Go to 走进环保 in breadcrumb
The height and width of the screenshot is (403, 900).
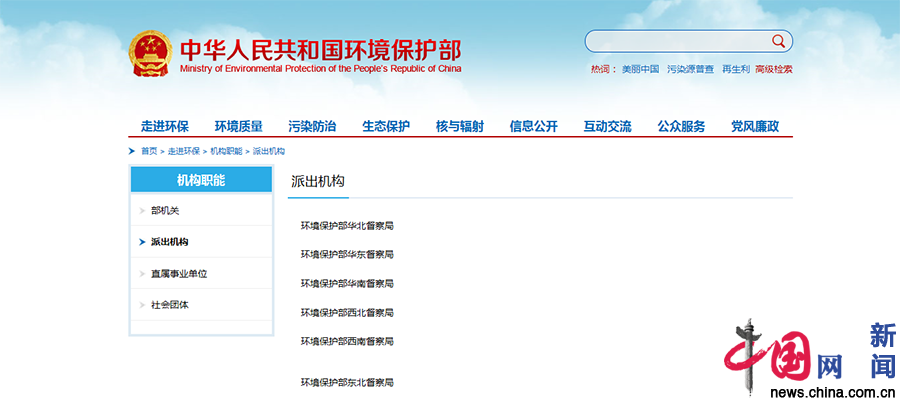coord(184,151)
